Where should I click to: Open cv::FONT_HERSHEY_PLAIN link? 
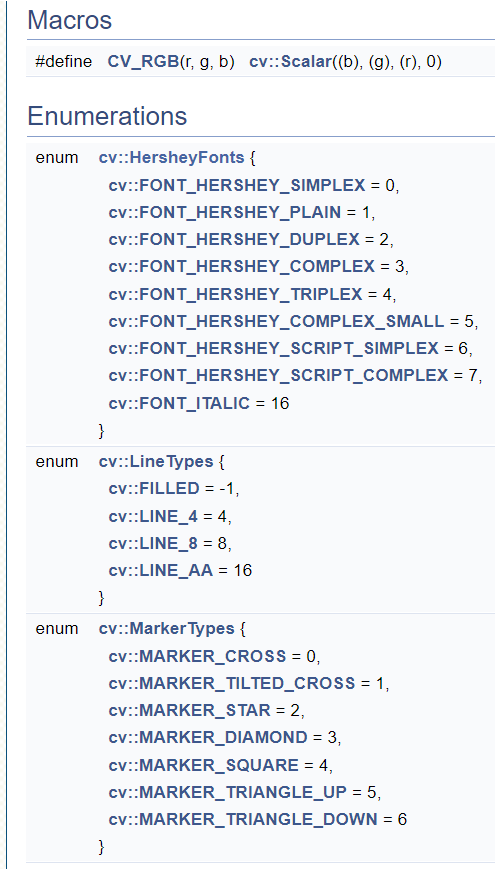225,212
